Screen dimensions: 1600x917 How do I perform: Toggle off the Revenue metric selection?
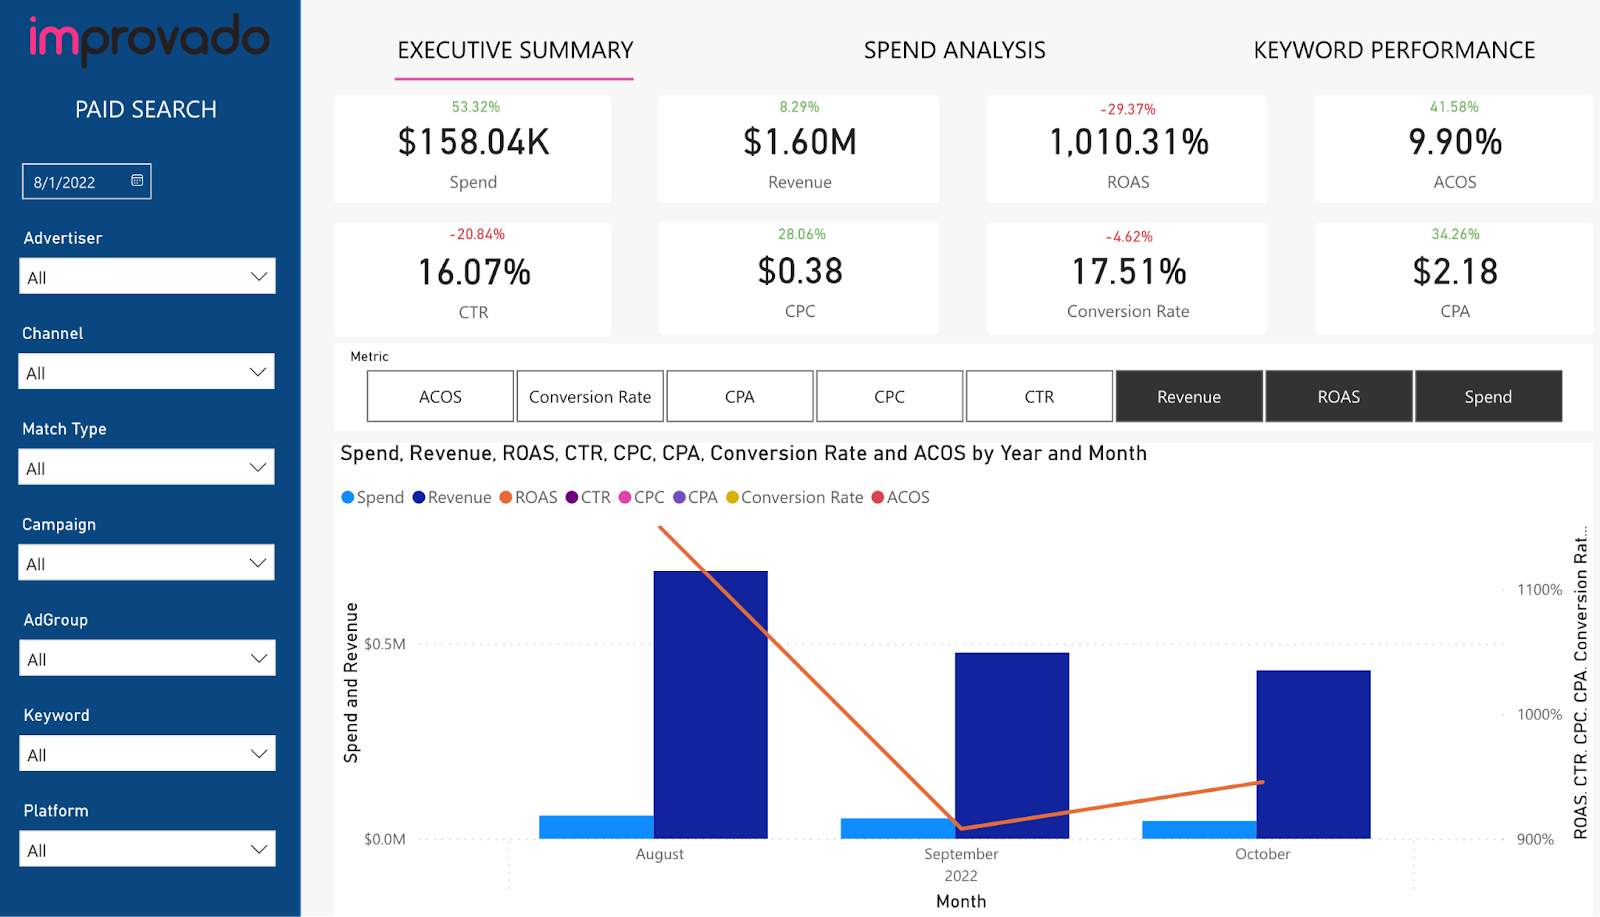1188,396
